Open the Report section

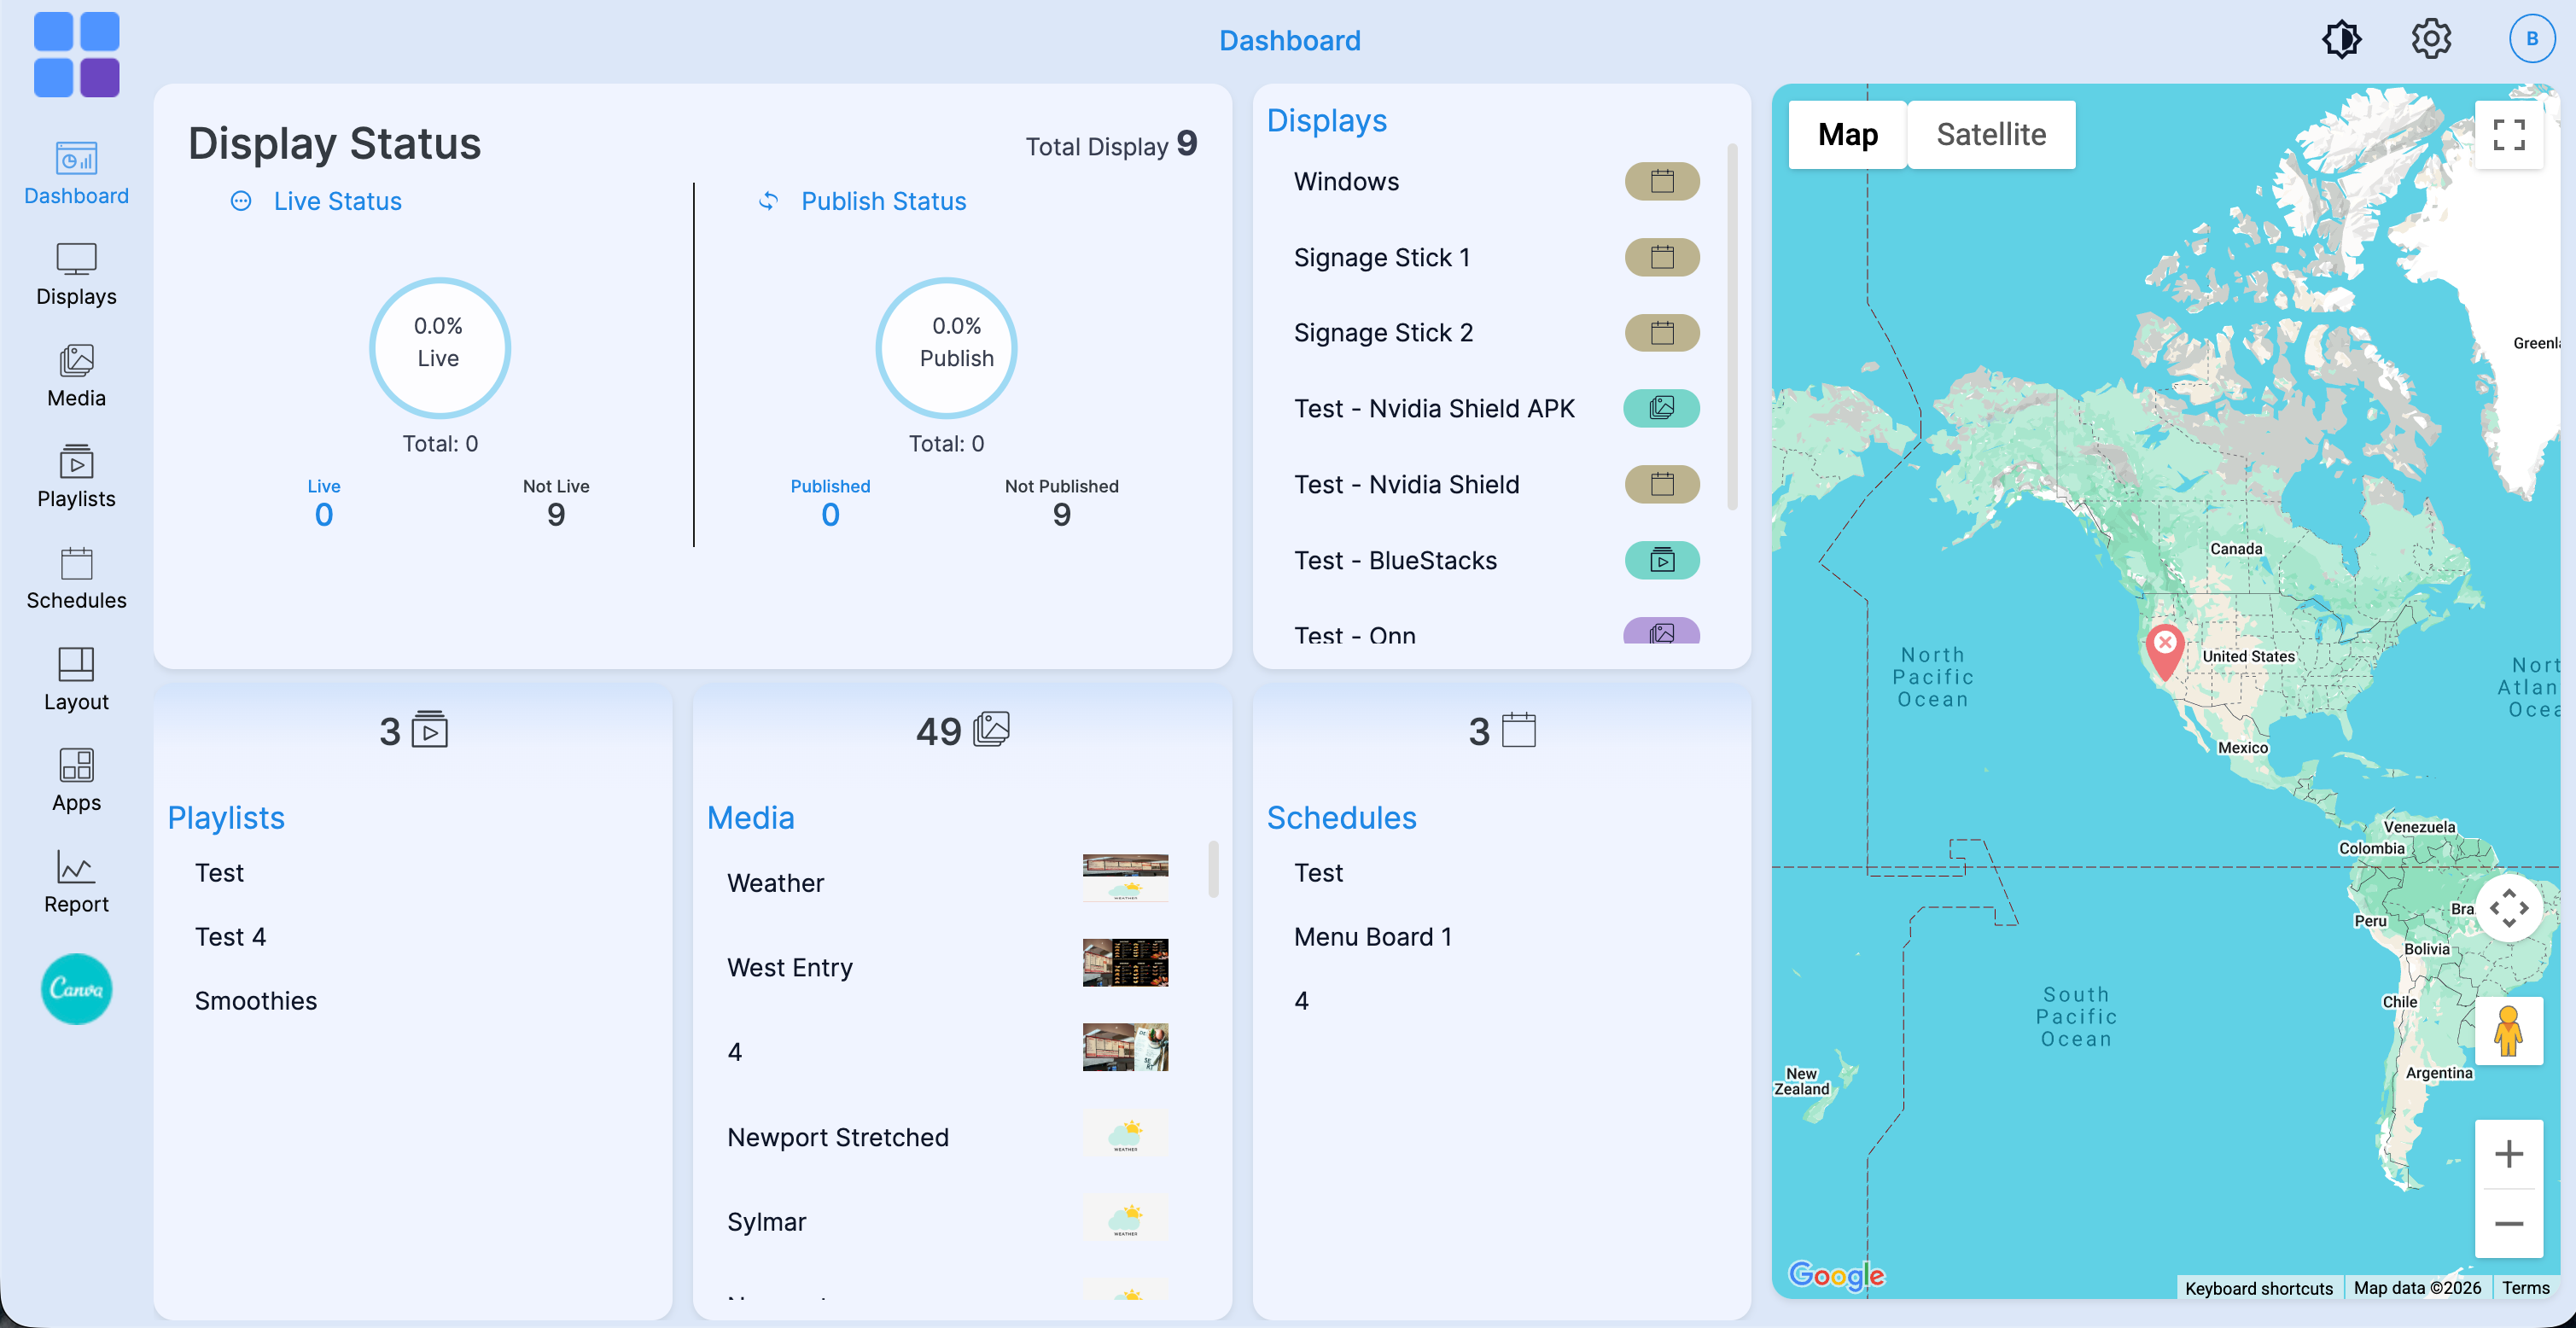coord(76,882)
